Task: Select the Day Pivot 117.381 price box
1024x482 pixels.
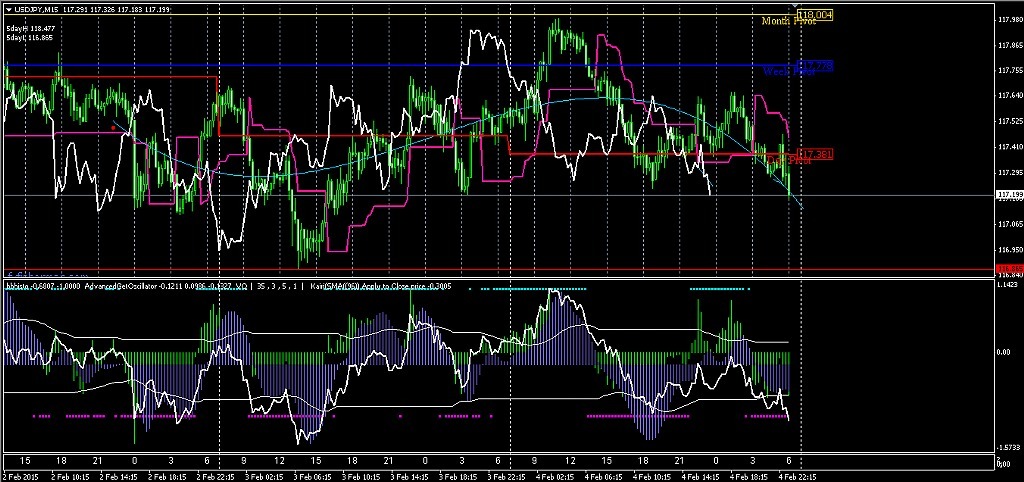Action: (816, 154)
